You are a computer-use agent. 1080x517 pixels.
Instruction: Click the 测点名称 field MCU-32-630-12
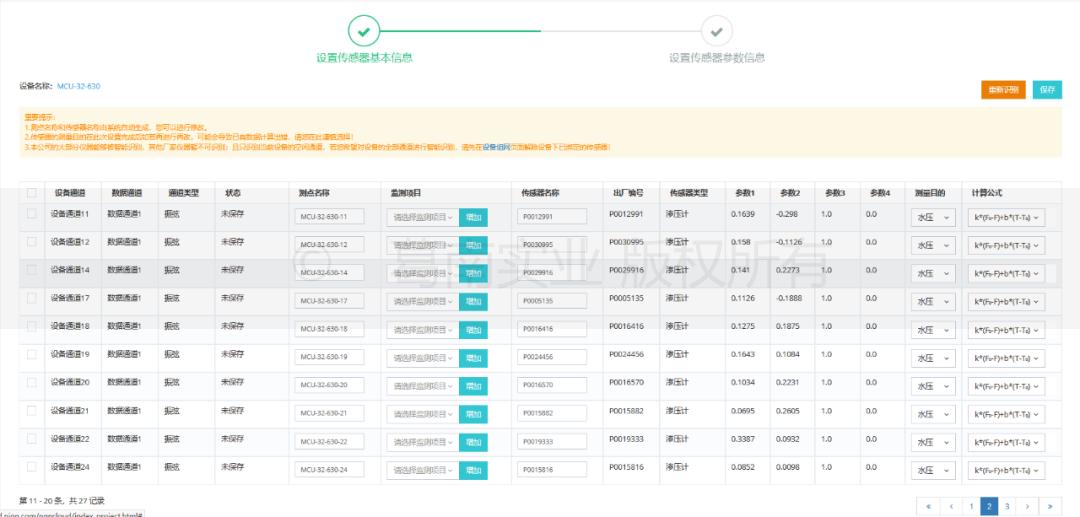point(329,245)
